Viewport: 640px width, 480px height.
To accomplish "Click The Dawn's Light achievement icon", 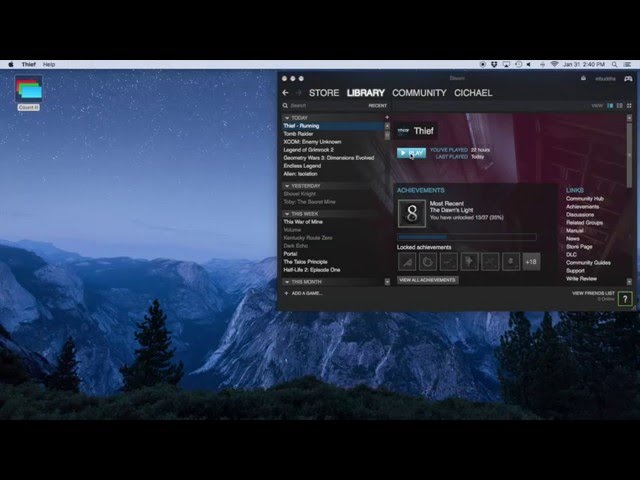I will point(412,213).
